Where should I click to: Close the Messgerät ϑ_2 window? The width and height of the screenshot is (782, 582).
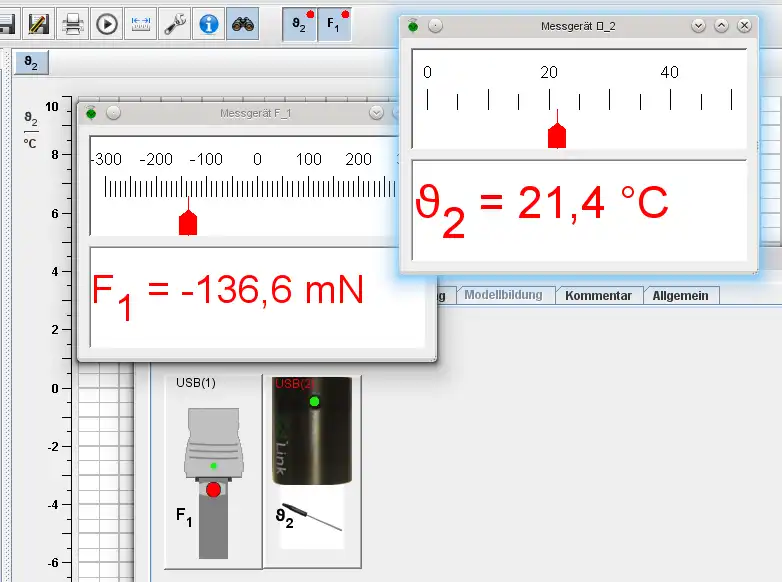point(744,25)
